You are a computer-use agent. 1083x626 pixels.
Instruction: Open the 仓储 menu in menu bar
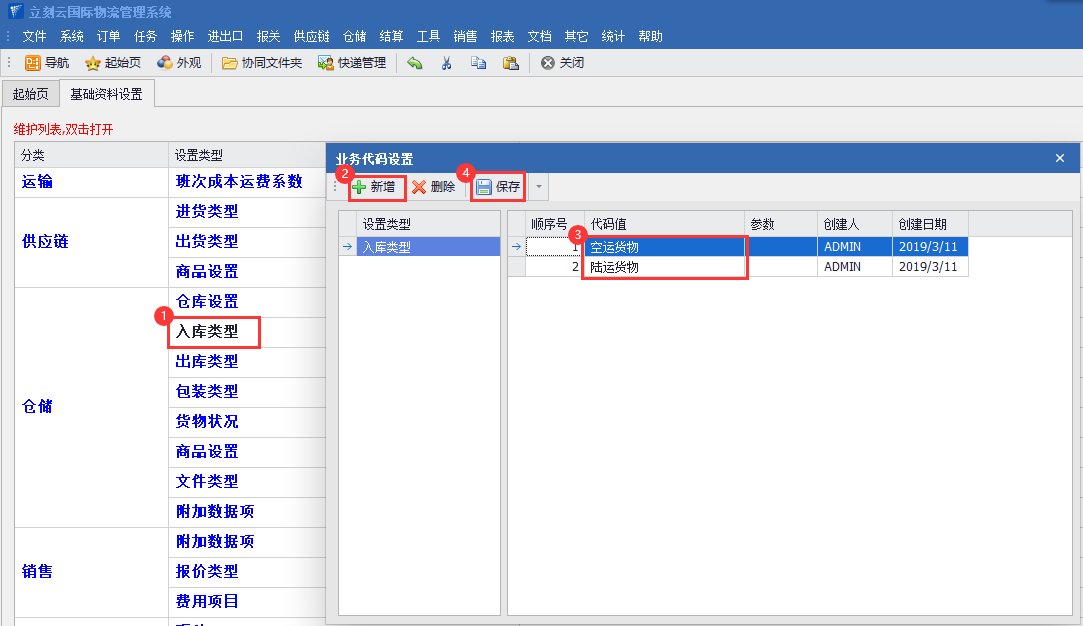(354, 36)
